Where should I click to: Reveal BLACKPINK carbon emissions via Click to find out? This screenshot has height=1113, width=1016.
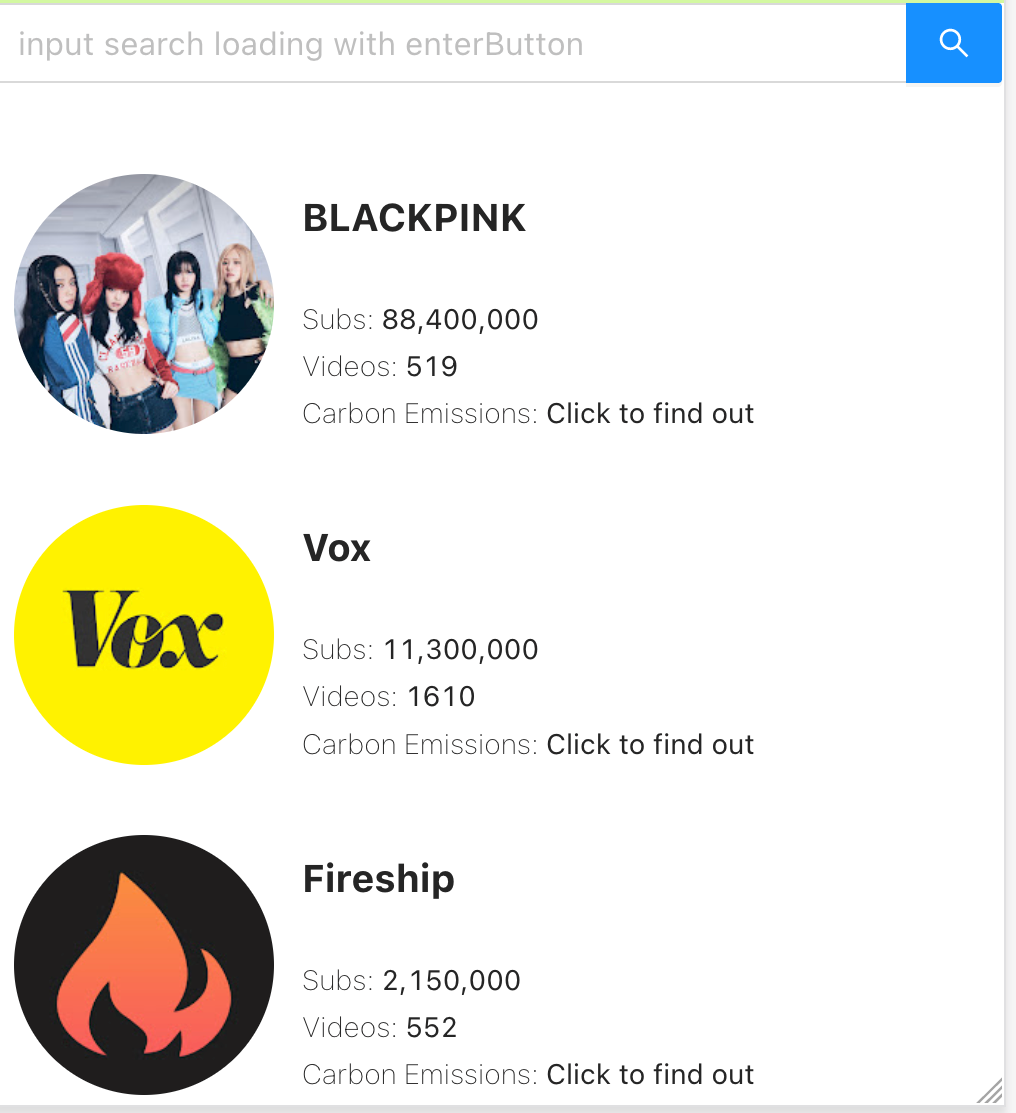click(650, 413)
